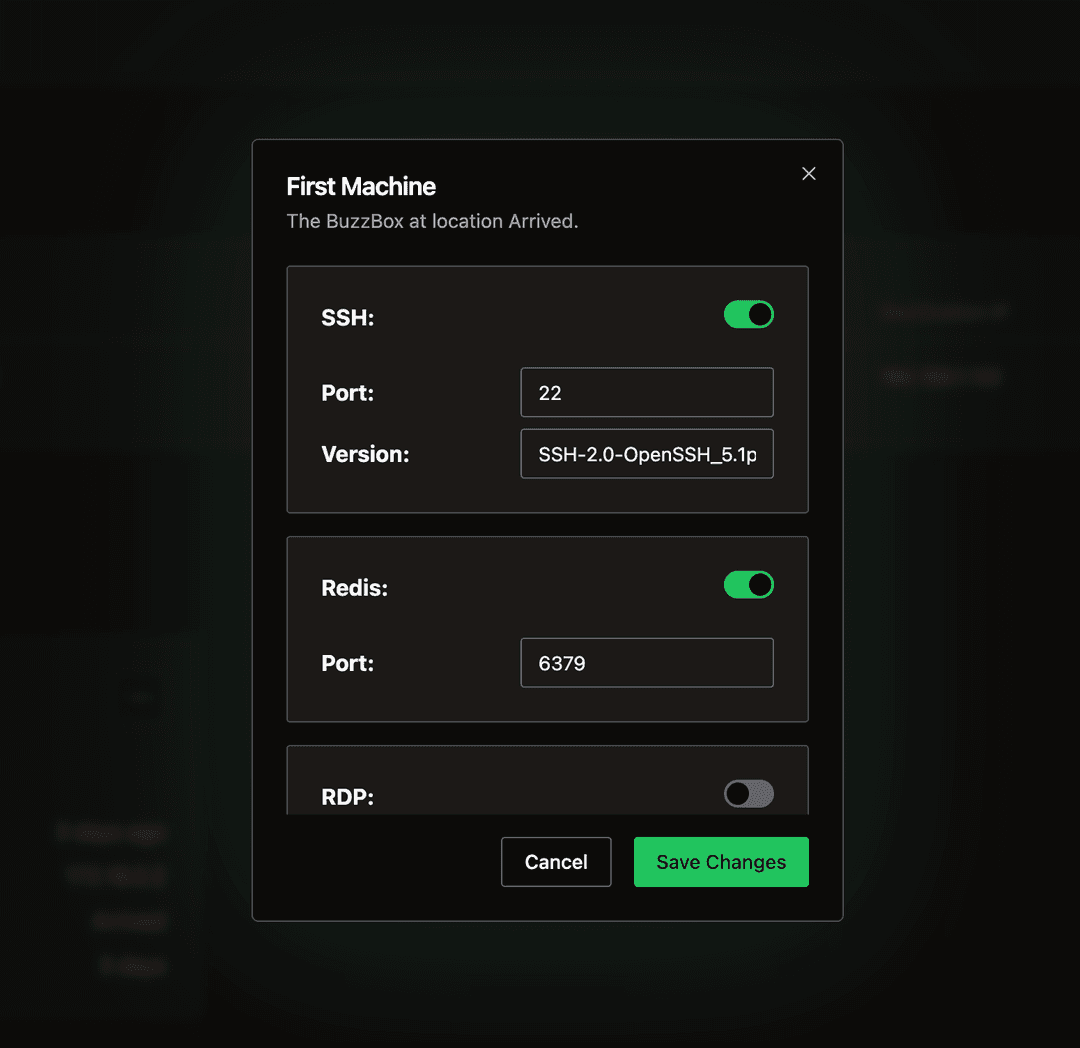Enable the RDP toggle switch
This screenshot has height=1048, width=1080.
tap(748, 794)
